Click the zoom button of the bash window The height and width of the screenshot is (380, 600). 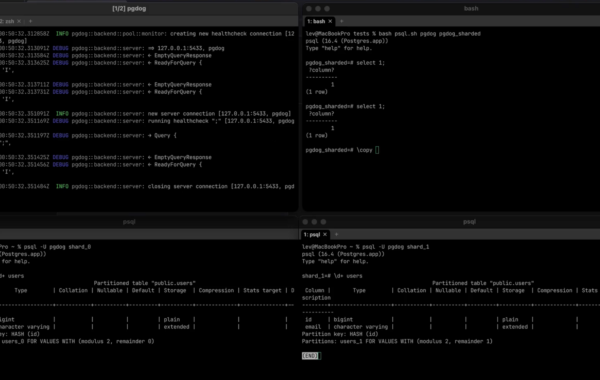tap(327, 9)
